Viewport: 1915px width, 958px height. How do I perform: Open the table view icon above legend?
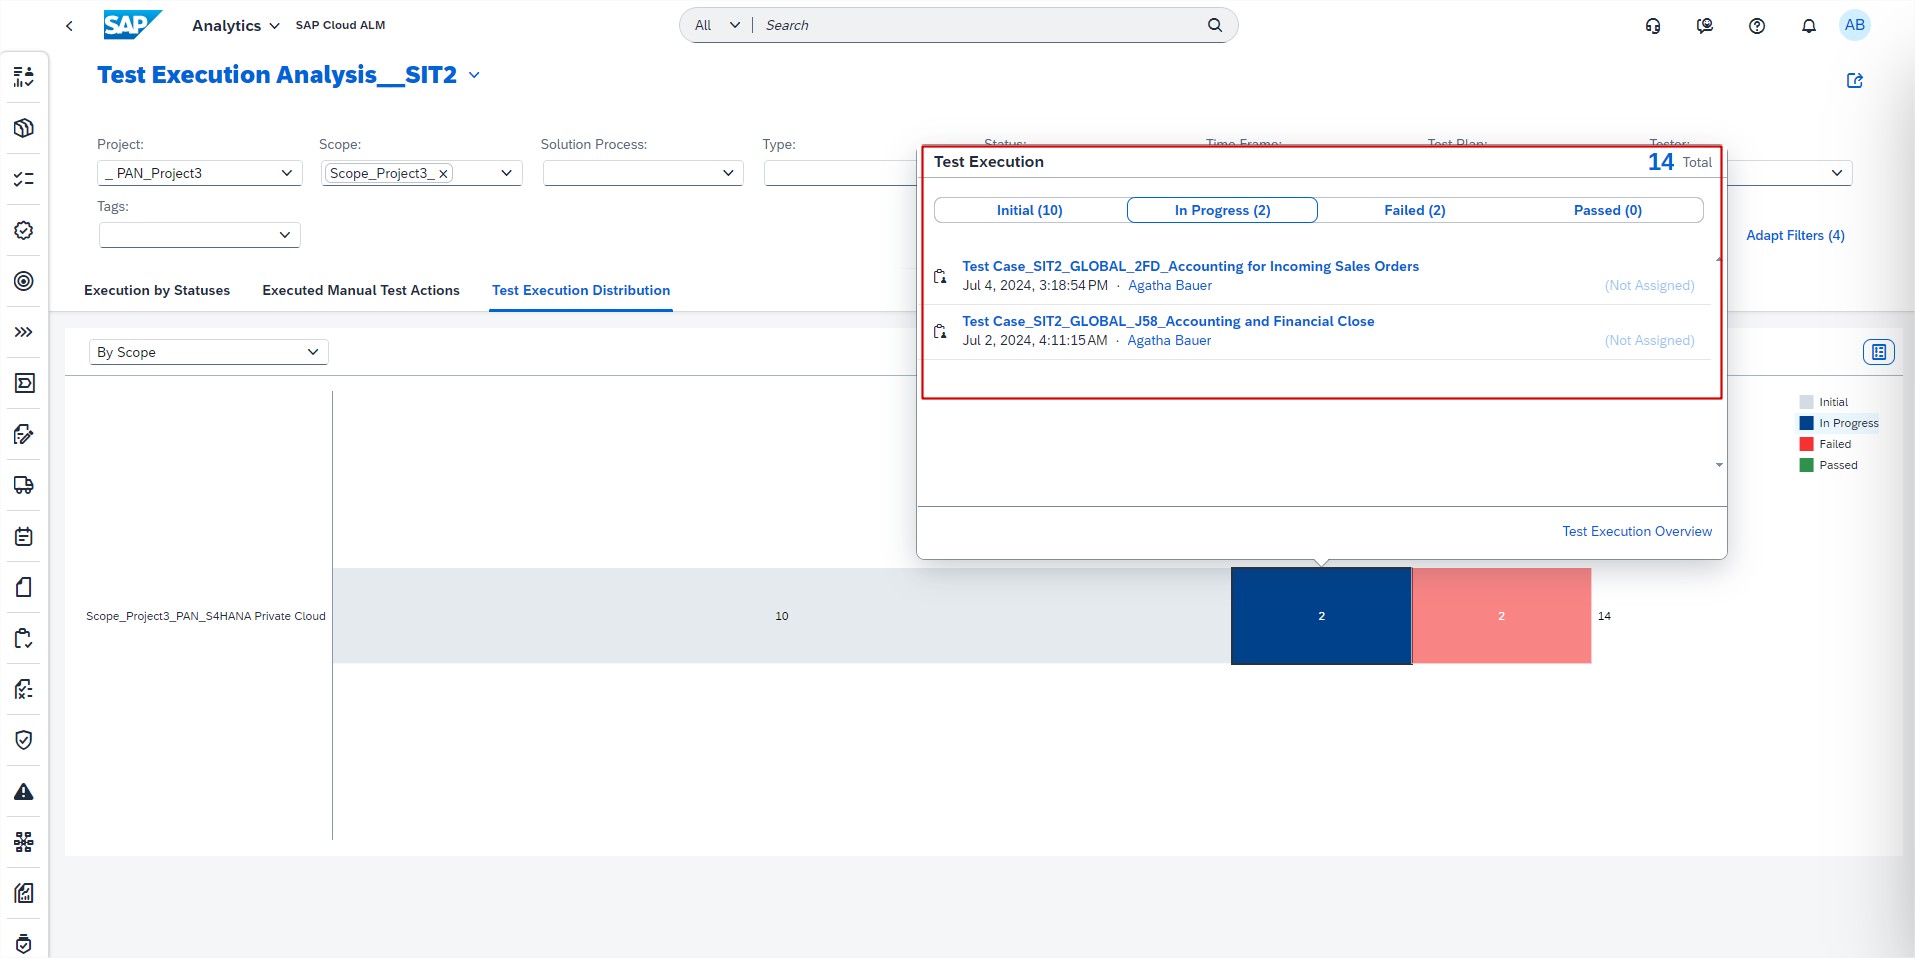coord(1878,352)
